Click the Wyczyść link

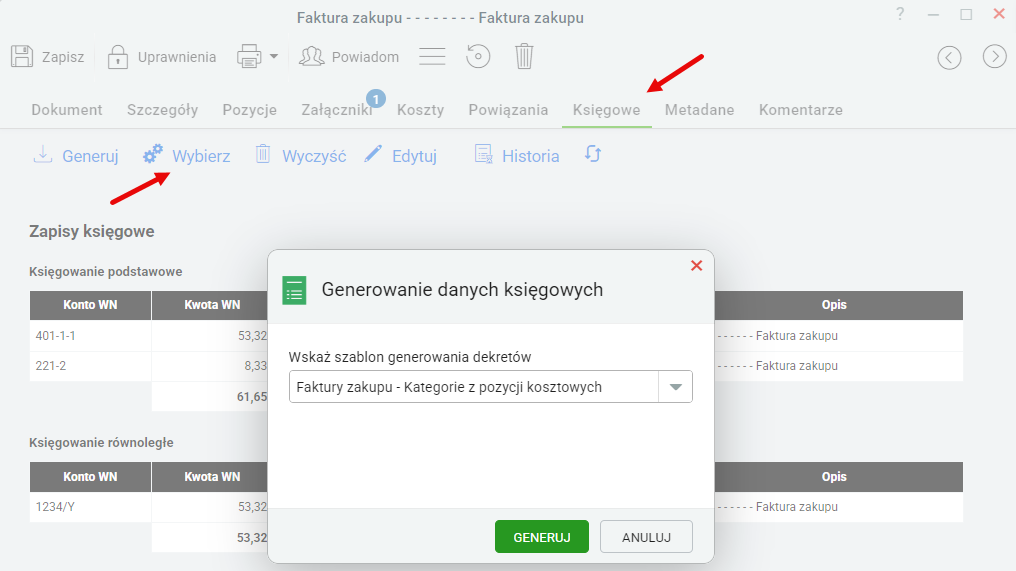pos(314,156)
